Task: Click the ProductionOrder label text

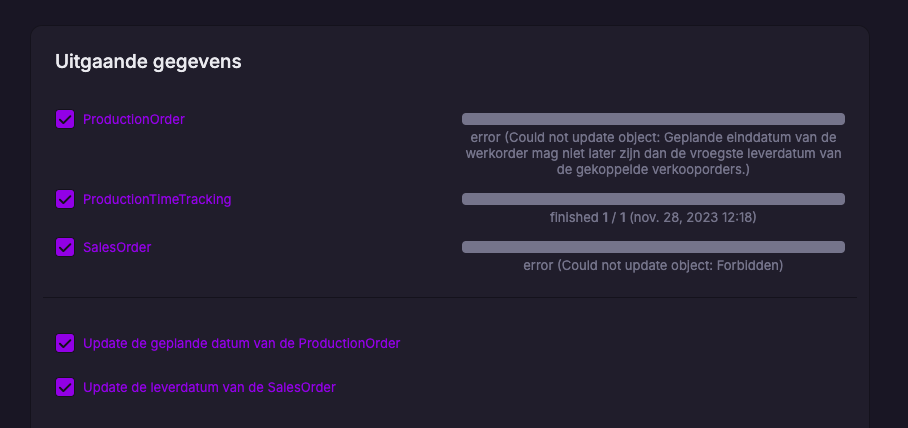Action: tap(134, 119)
